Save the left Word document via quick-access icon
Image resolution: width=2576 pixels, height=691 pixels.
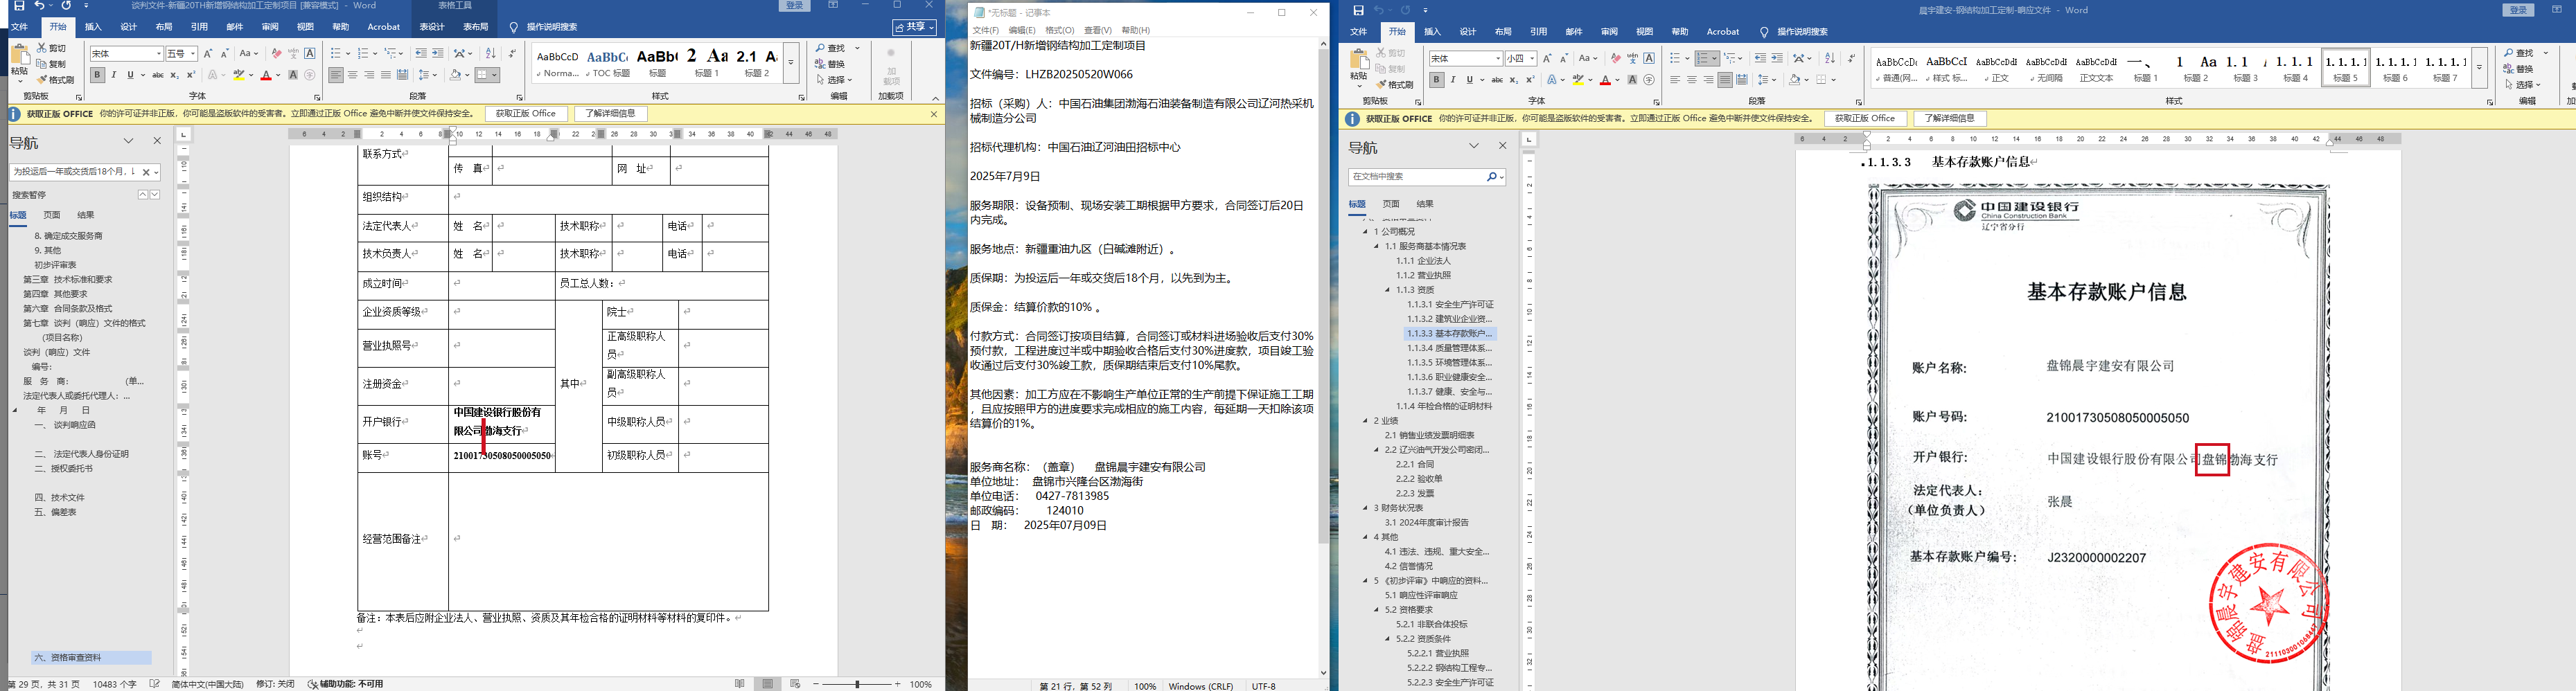click(x=19, y=6)
